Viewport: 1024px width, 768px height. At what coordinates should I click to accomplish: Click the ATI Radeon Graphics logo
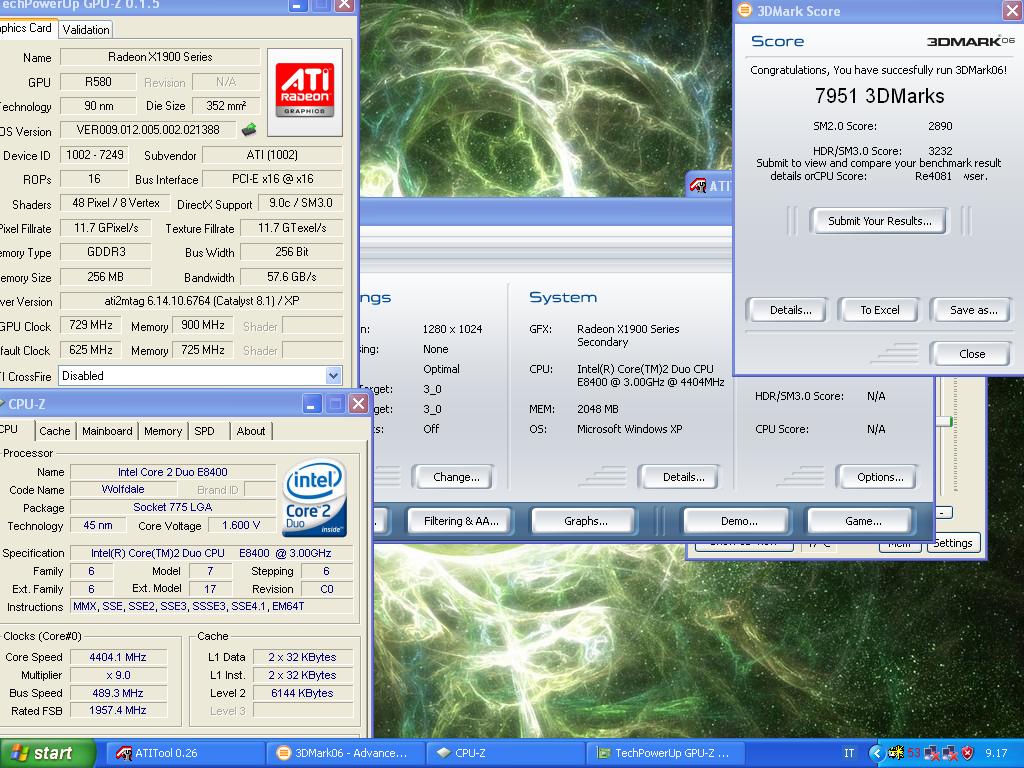(304, 91)
